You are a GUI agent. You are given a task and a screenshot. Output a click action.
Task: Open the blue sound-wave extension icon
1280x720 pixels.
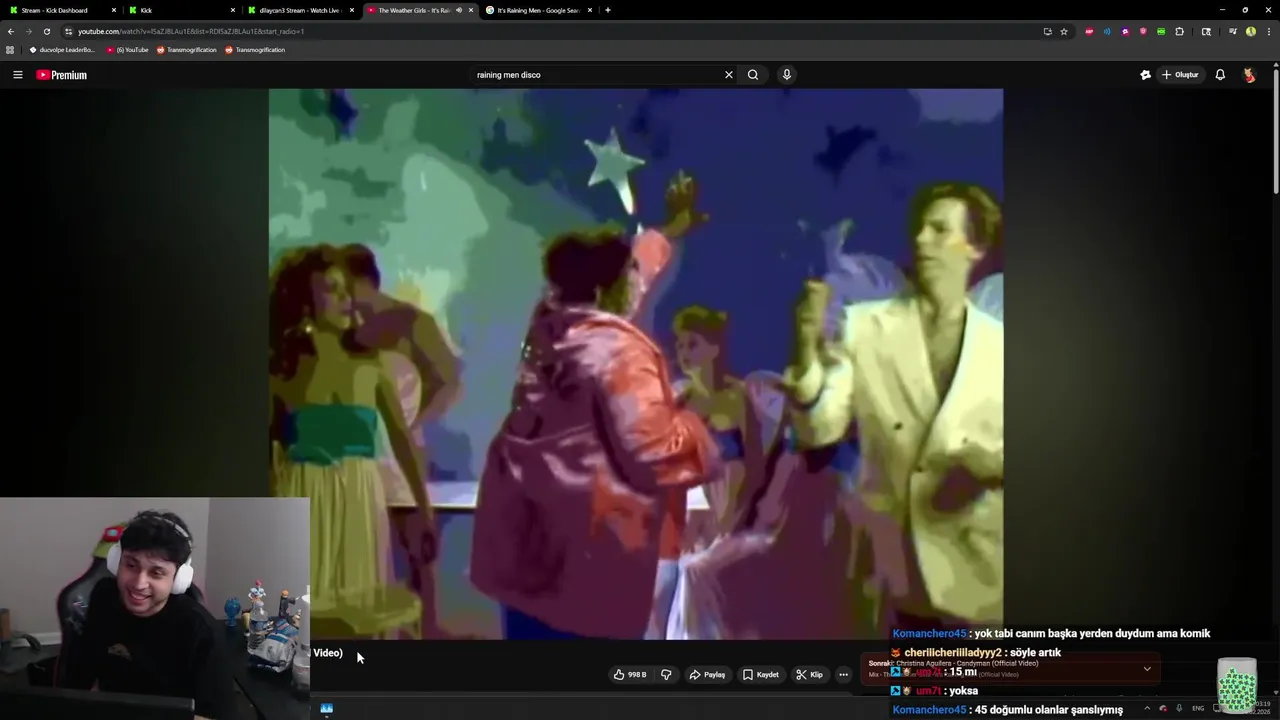(1107, 31)
